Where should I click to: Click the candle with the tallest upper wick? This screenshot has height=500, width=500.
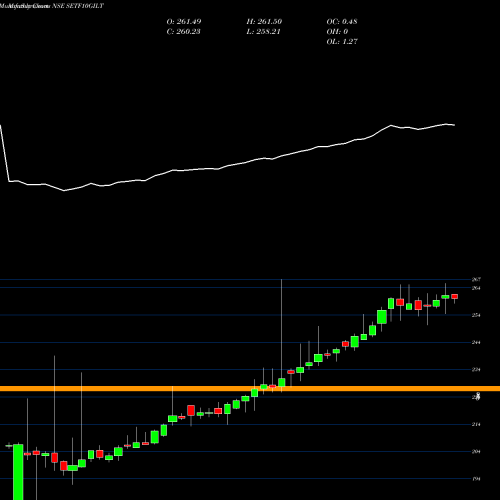tap(282, 382)
